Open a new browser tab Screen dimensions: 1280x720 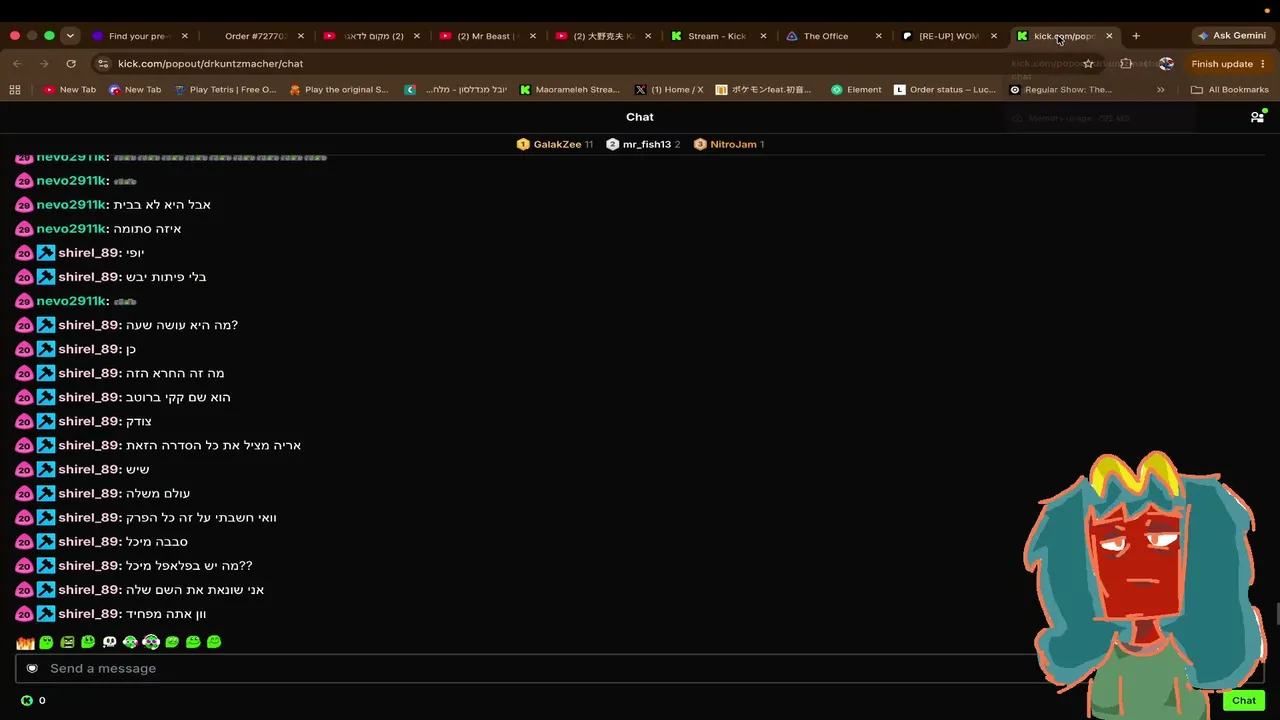[x=1136, y=36]
